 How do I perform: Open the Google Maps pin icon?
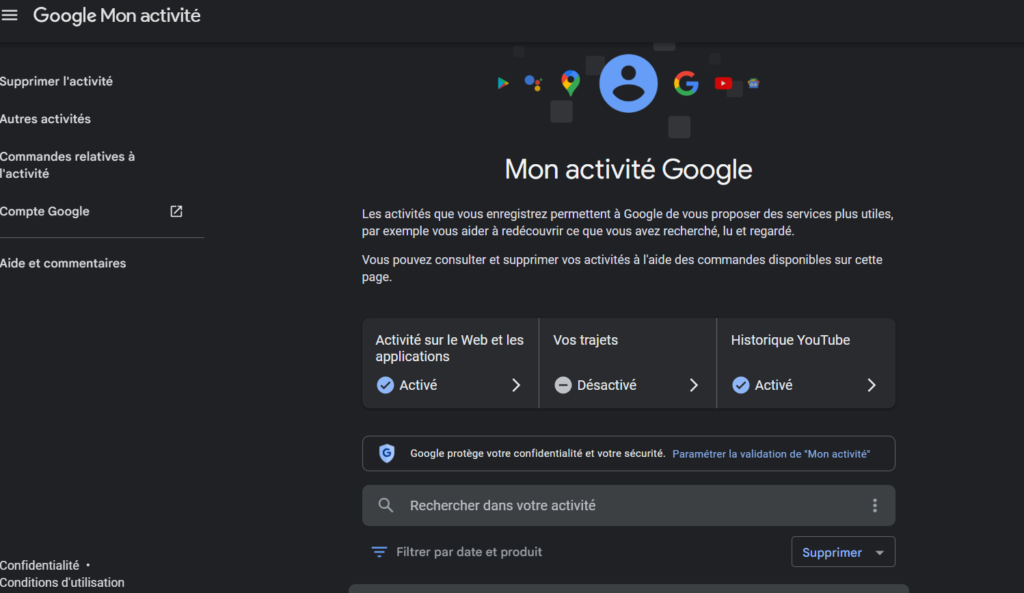(x=570, y=83)
